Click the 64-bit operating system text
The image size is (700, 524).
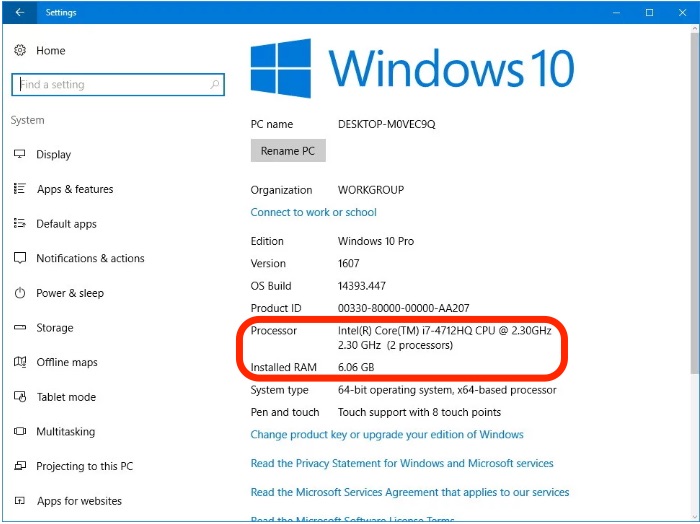point(447,390)
